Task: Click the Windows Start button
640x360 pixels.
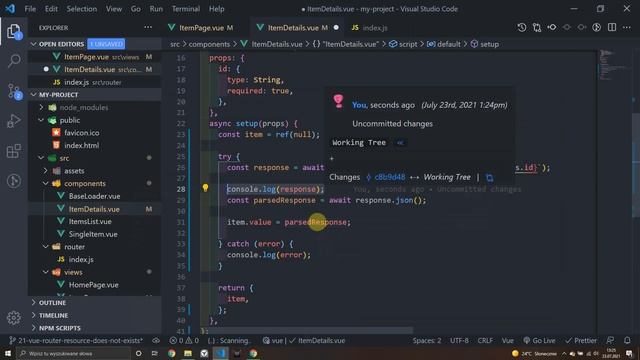Action: tap(7, 353)
